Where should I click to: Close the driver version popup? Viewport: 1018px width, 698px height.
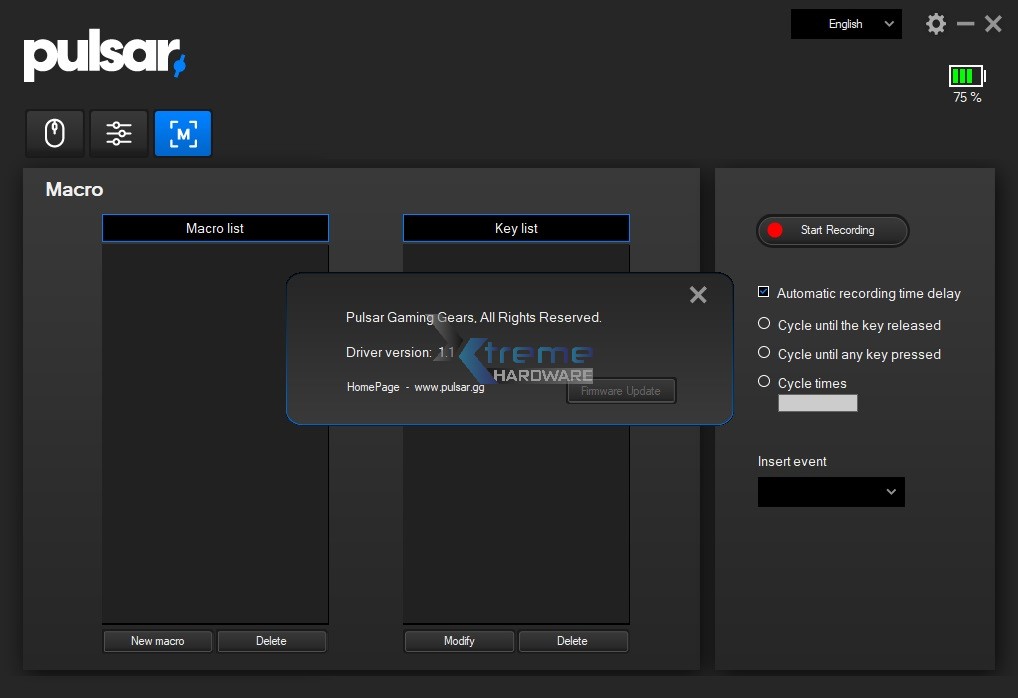point(698,294)
